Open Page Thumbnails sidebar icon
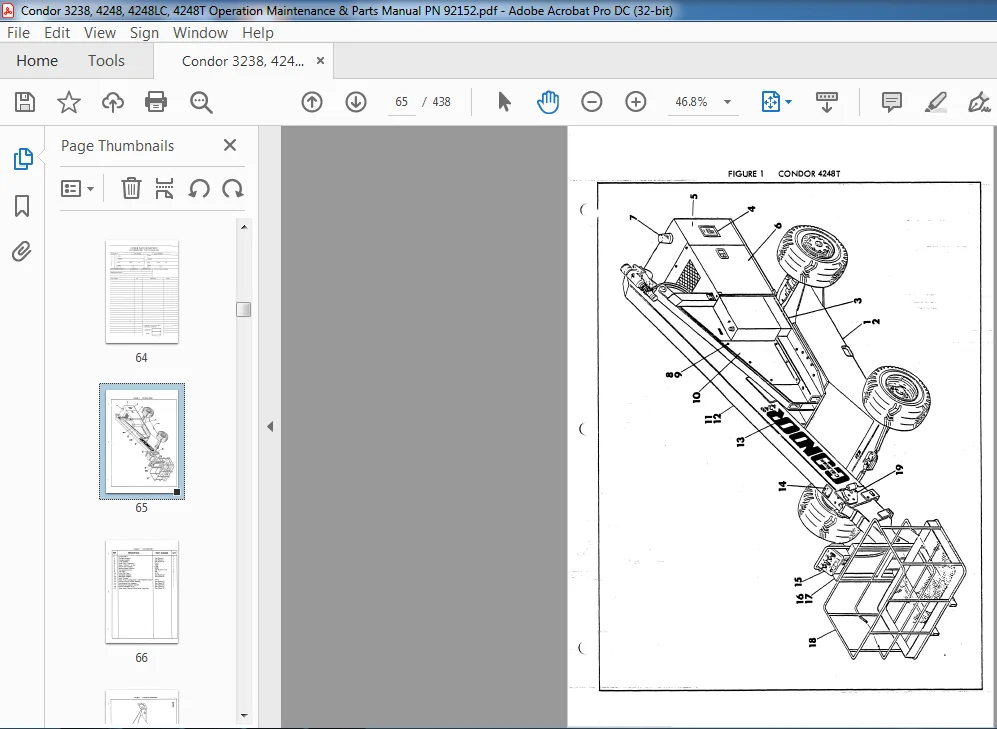The image size is (997, 729). pos(23,159)
